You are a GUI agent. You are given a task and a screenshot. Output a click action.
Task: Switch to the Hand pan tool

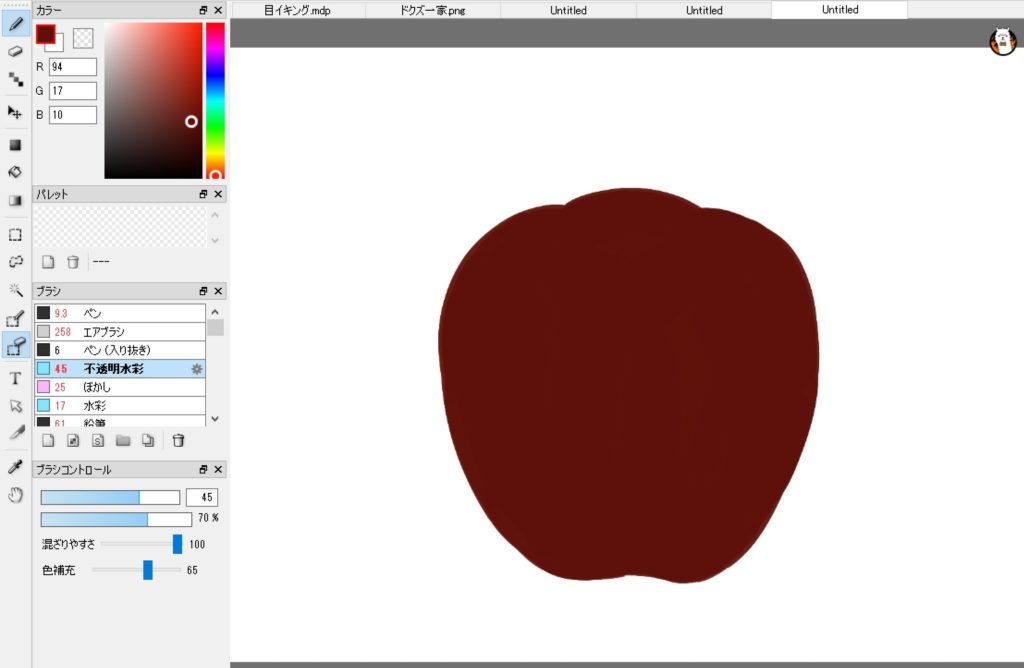click(15, 495)
